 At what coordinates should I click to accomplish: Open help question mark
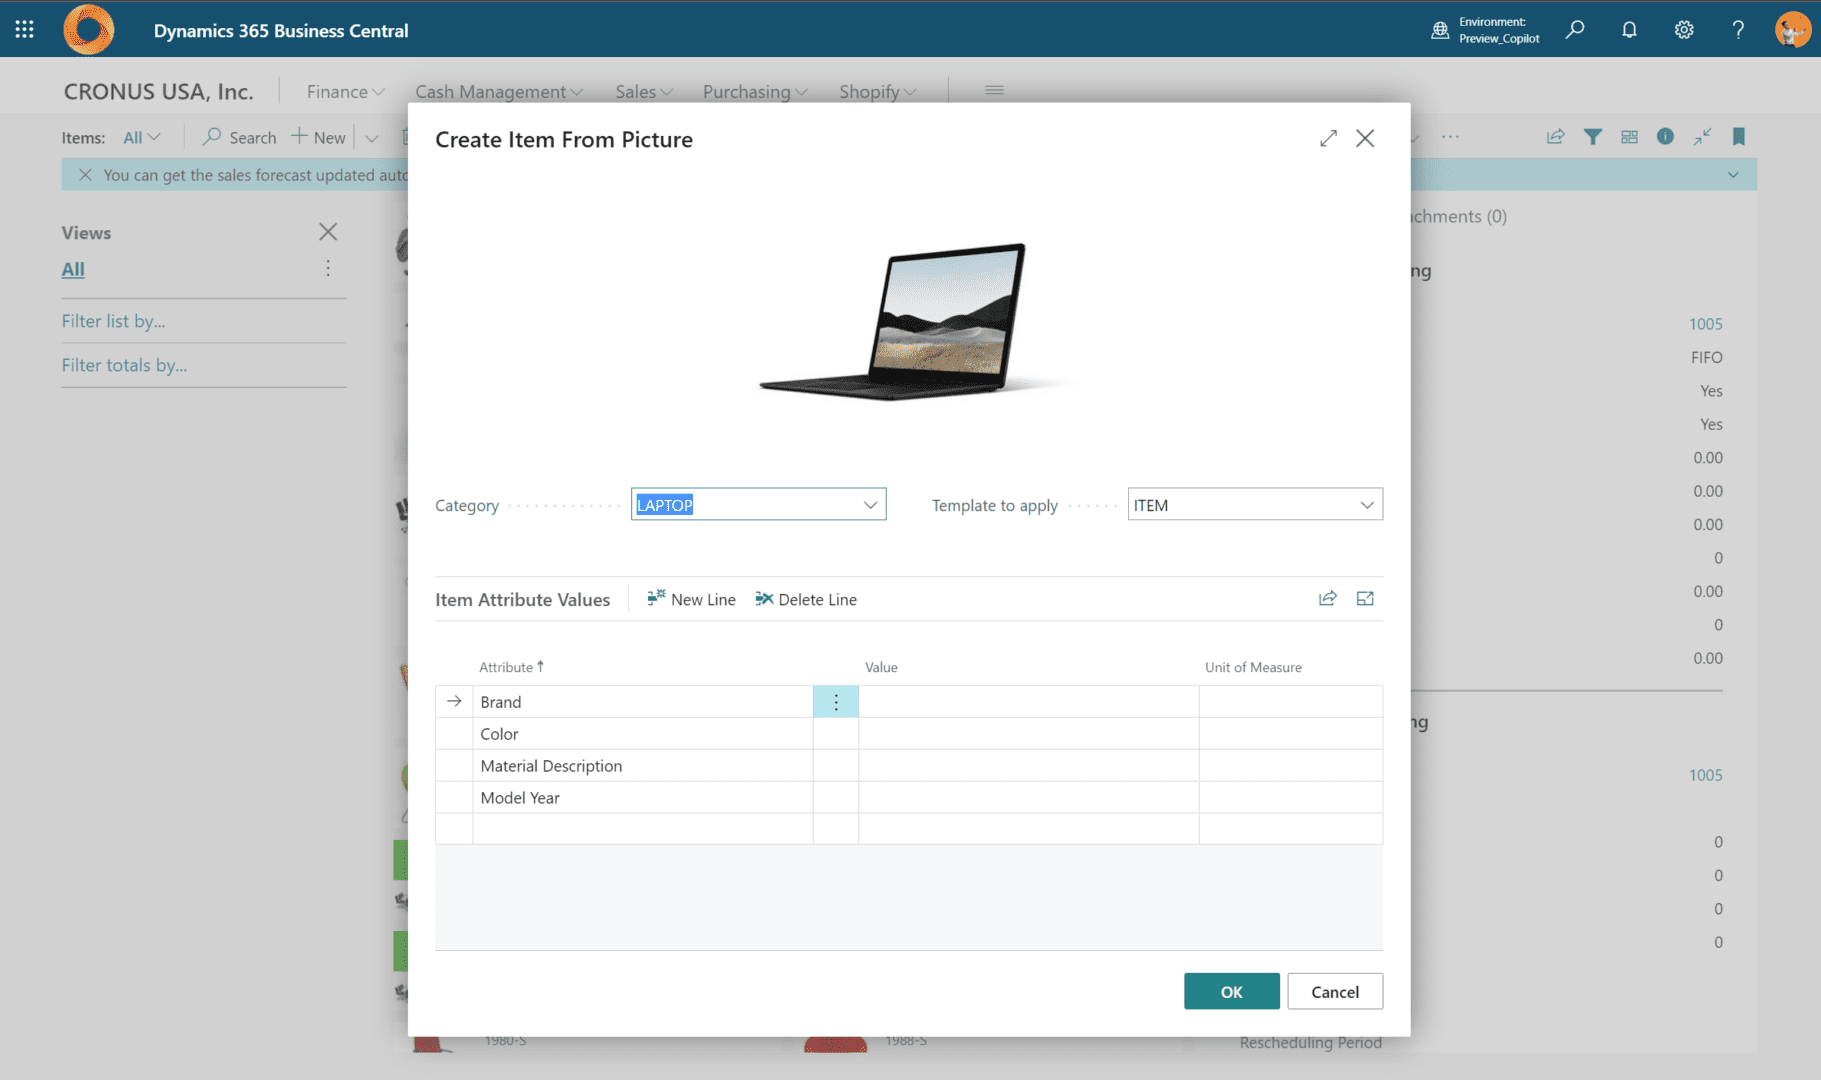(x=1738, y=30)
